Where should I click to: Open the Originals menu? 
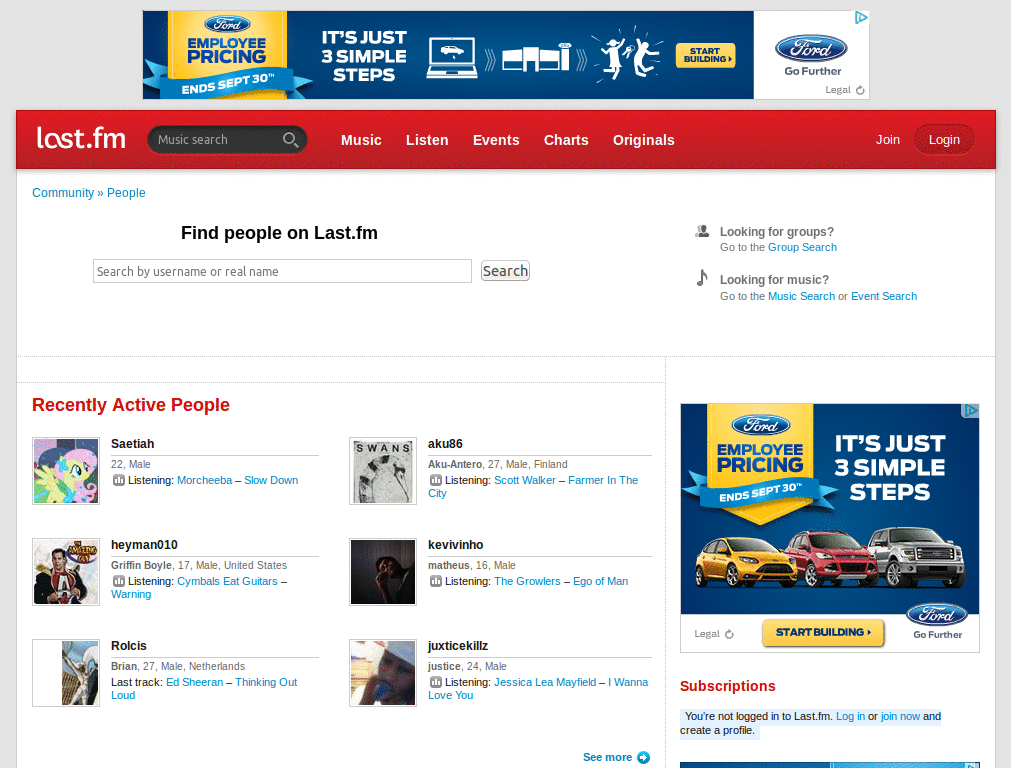pyautogui.click(x=643, y=140)
